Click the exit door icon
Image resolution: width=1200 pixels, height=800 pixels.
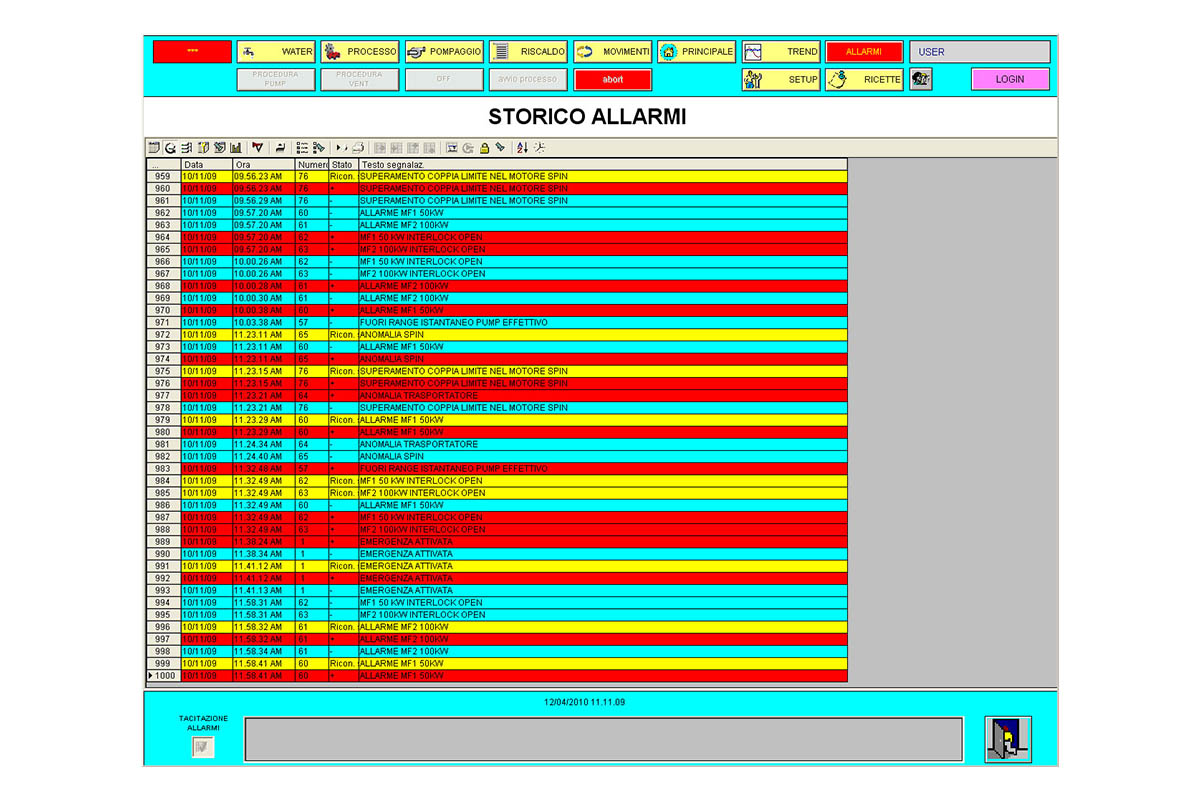tap(1007, 739)
